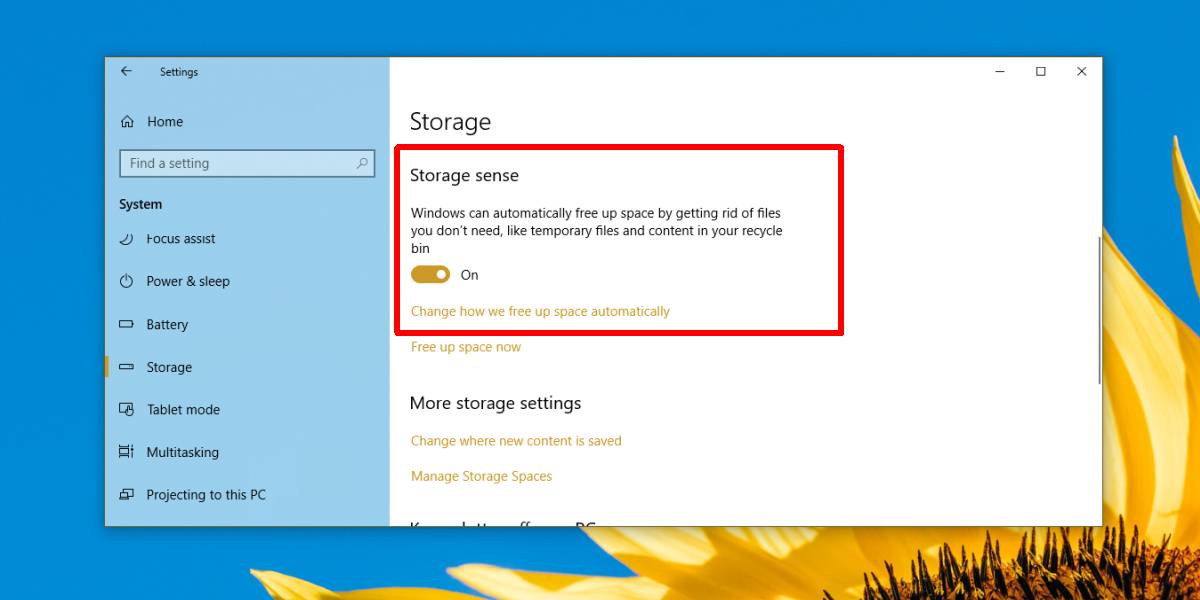Click the Storage sense description paragraph

pyautogui.click(x=596, y=230)
